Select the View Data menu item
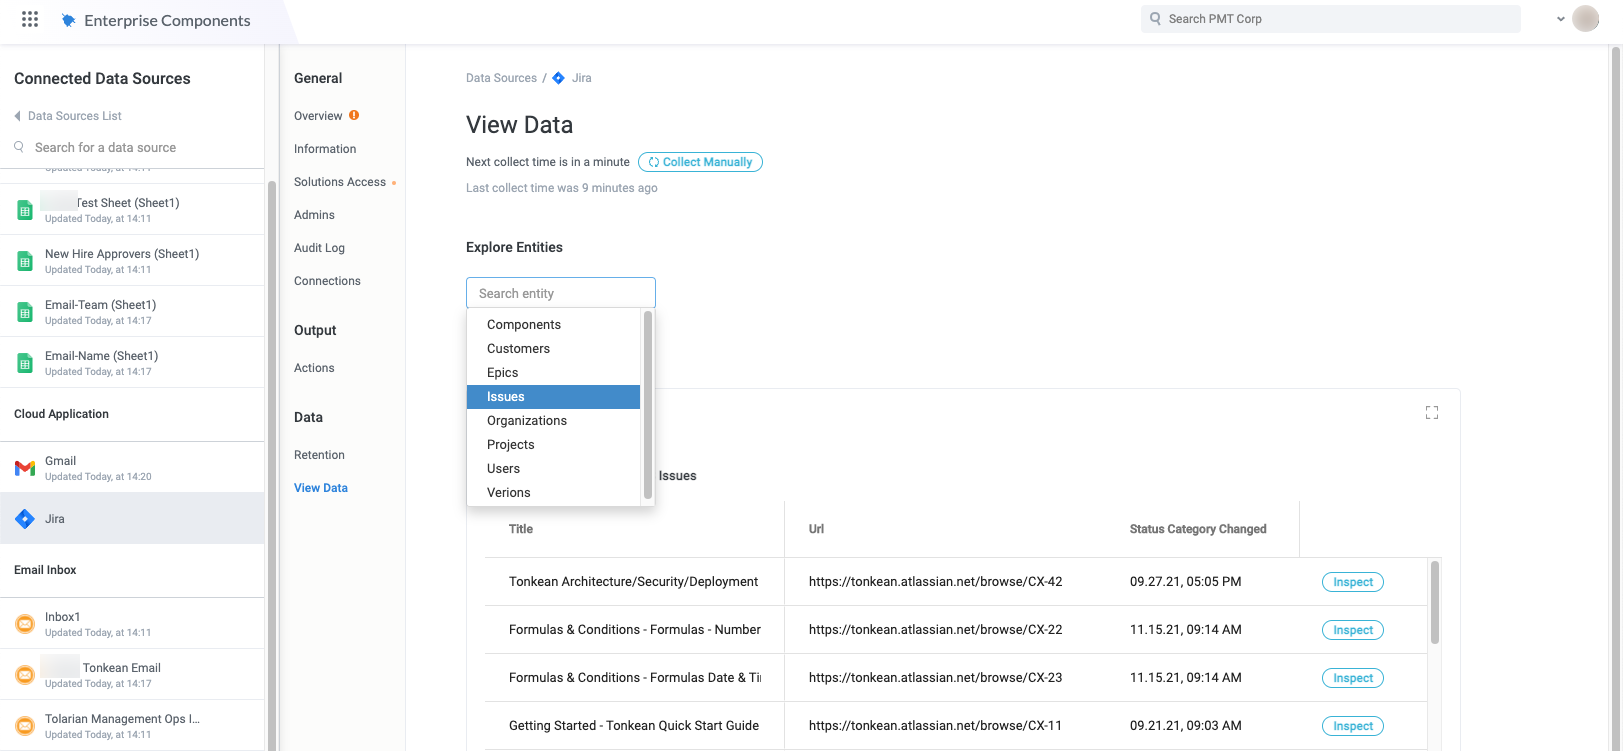The height and width of the screenshot is (751, 1623). [x=321, y=488]
